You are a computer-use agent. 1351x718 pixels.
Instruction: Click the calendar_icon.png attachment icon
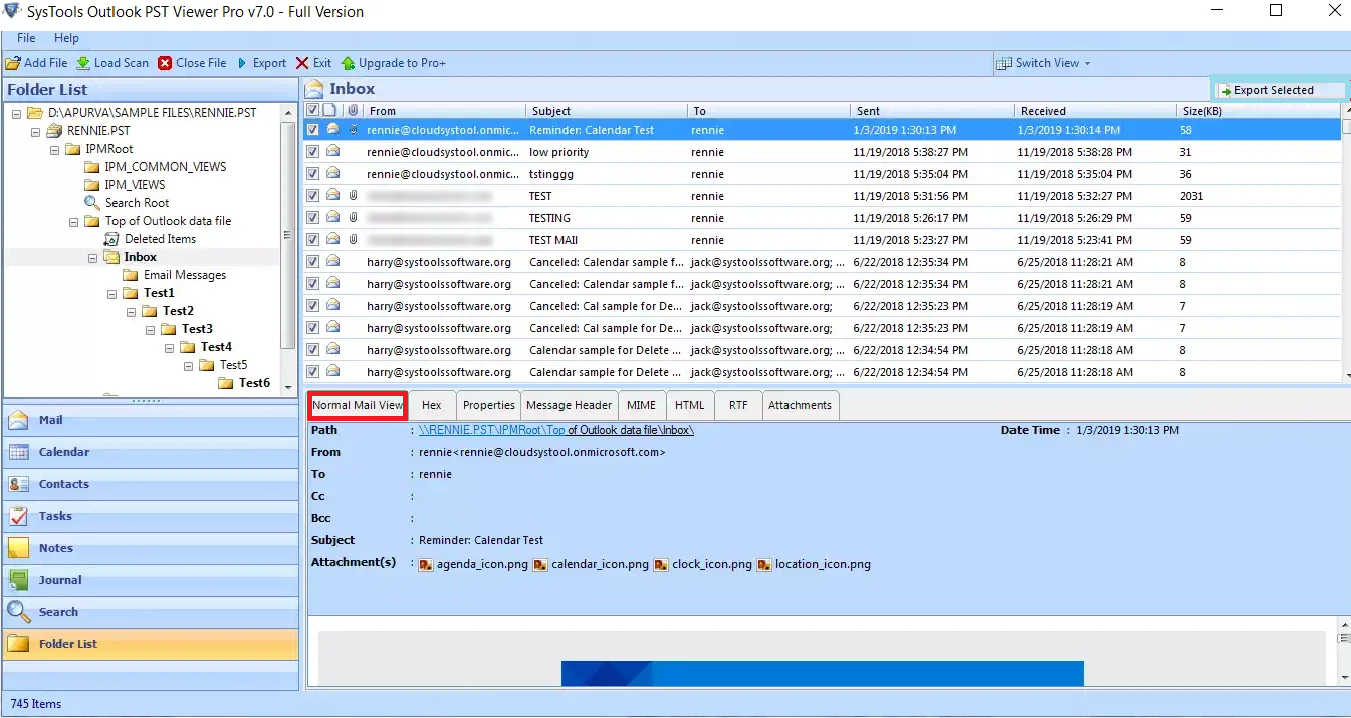click(x=540, y=565)
